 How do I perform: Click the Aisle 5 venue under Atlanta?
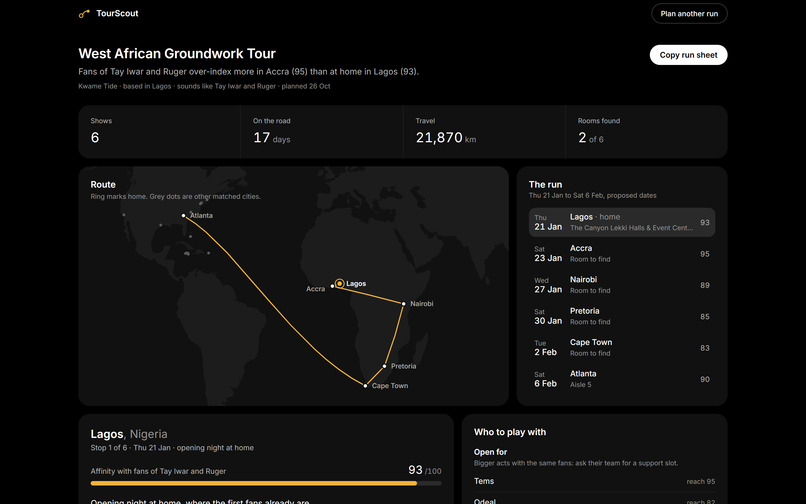tap(581, 385)
